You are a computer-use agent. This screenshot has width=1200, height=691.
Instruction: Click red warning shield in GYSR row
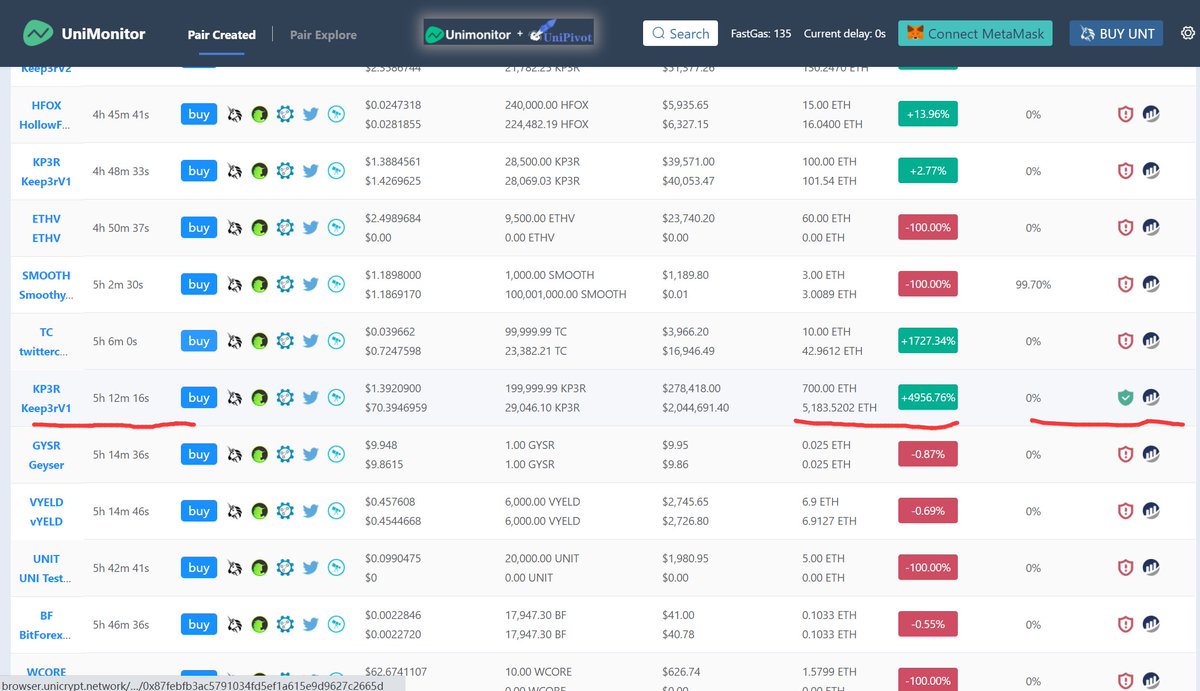click(x=1125, y=455)
